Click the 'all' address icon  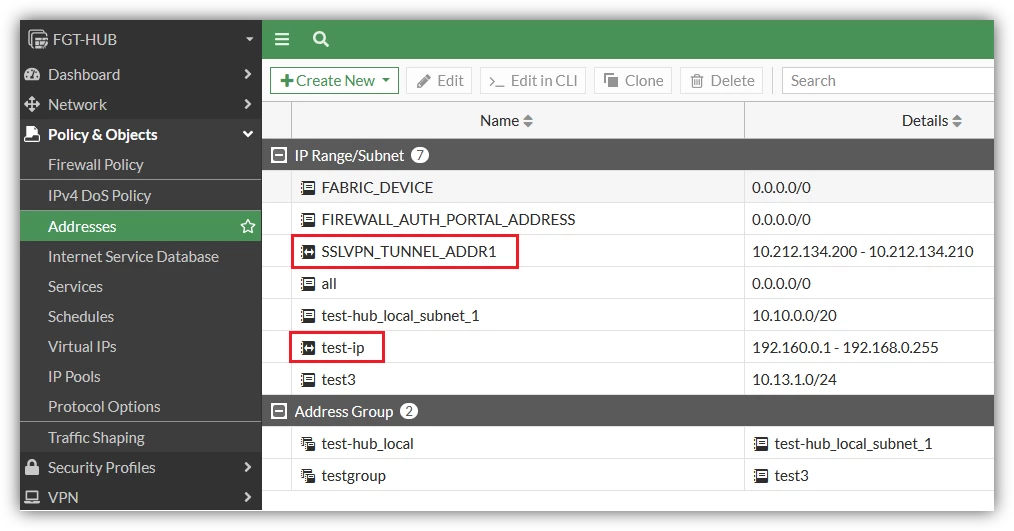[308, 284]
